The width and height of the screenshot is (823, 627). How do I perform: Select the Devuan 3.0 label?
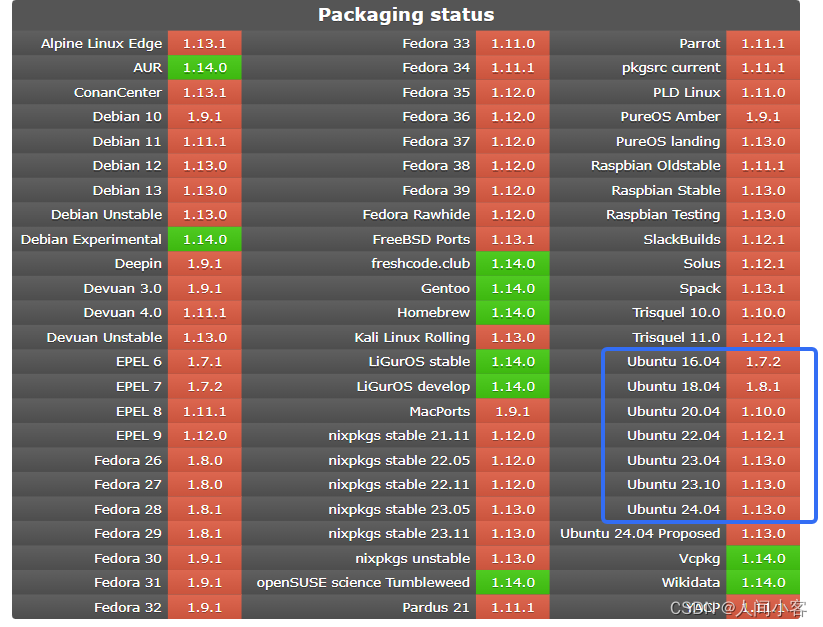(122, 289)
